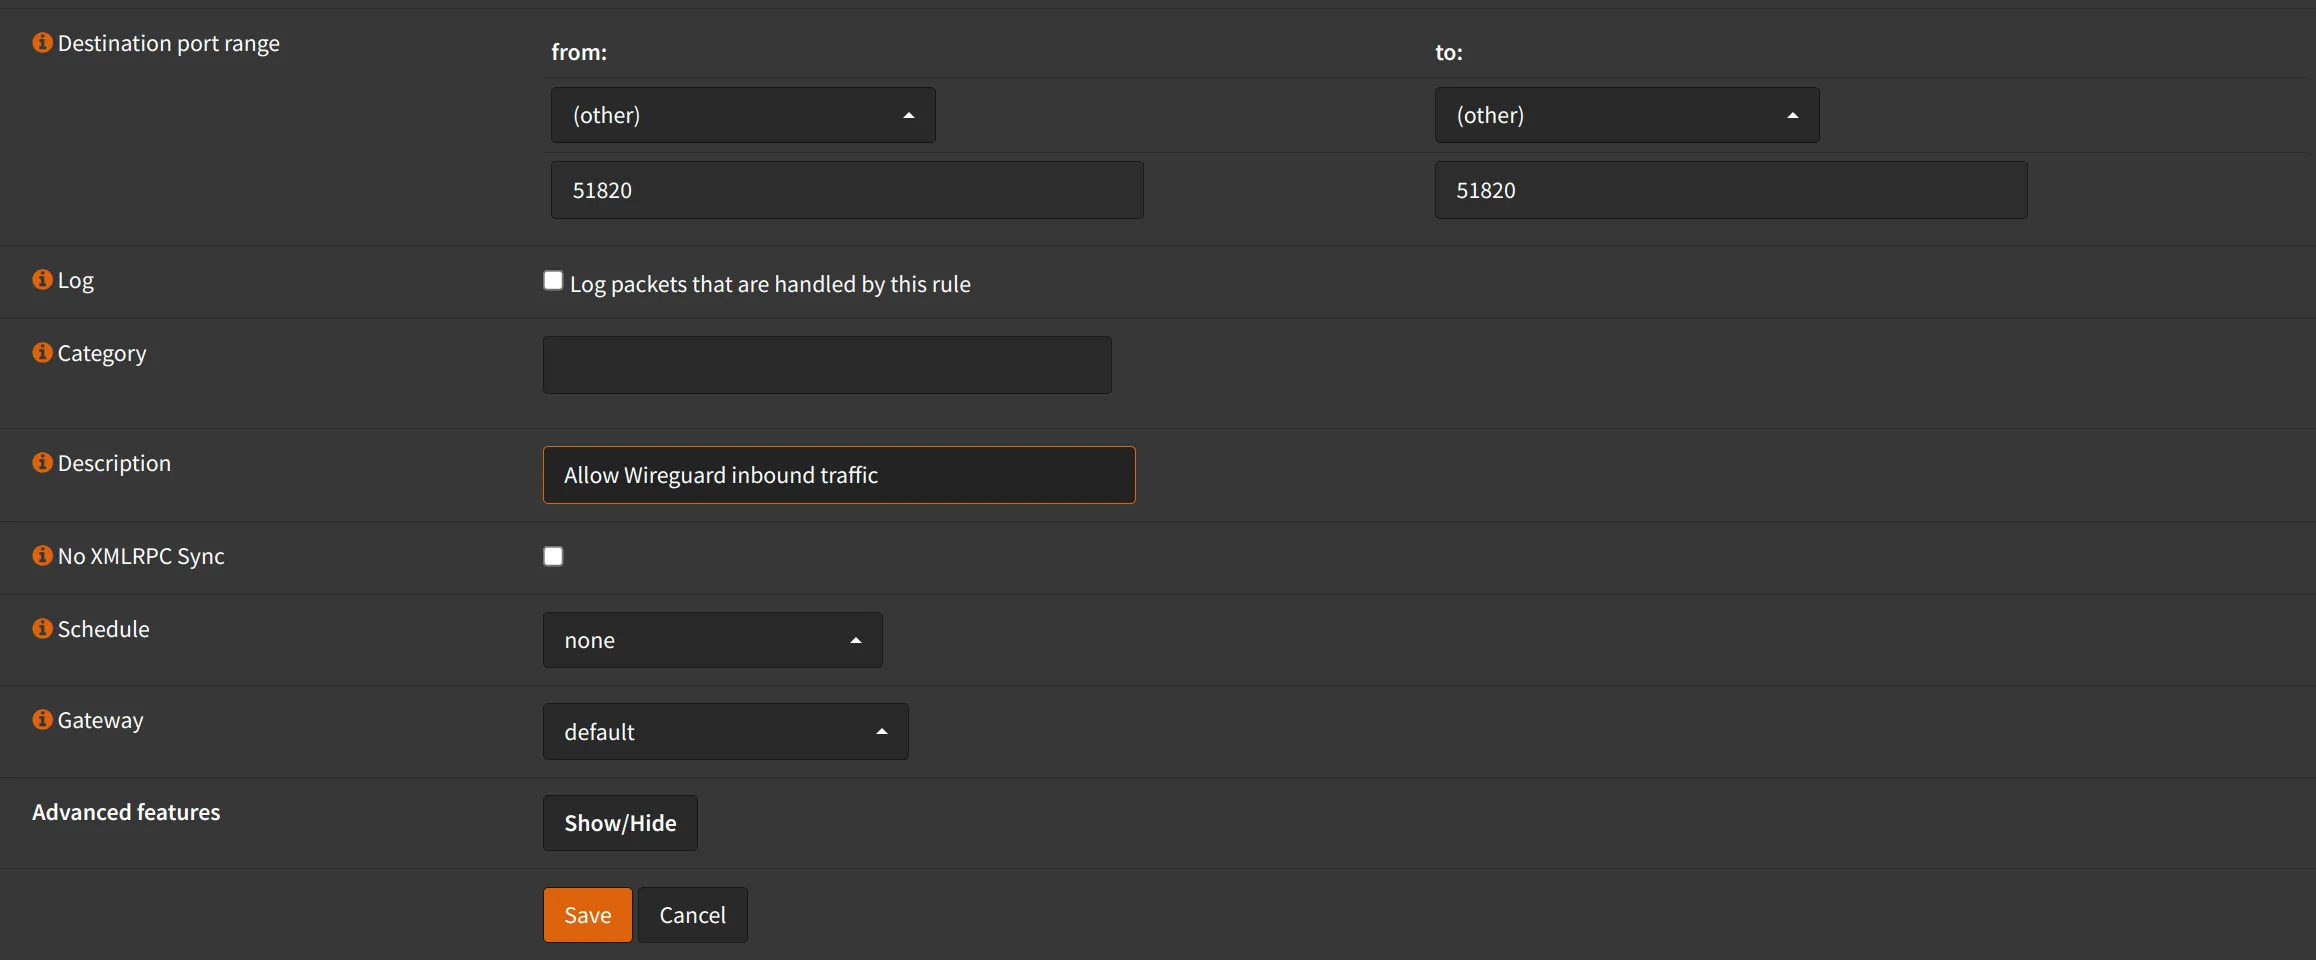Open the 'to' port type dropdown
The height and width of the screenshot is (960, 2316).
(x=1626, y=115)
